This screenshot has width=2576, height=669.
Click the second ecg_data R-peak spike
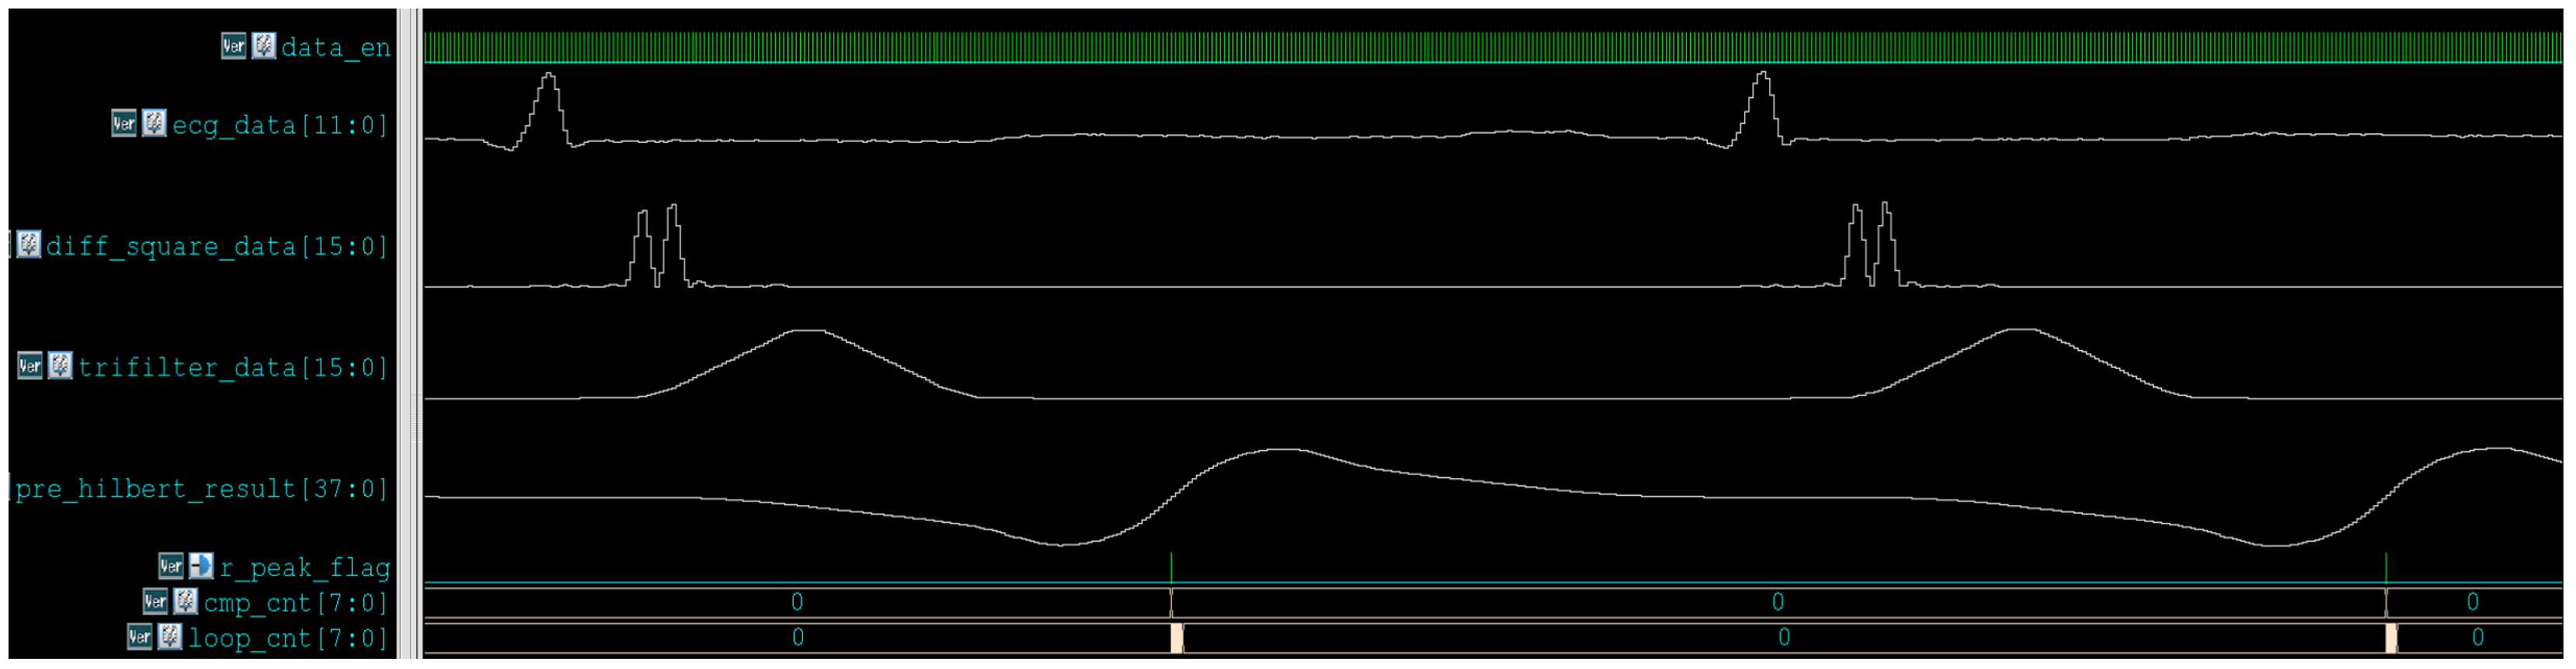click(1762, 110)
